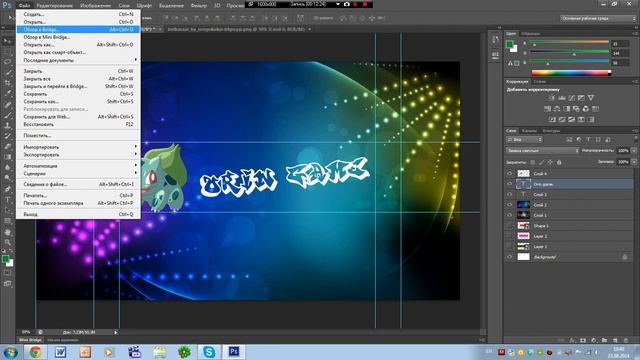Select the Horizontal Type tool

point(7,200)
